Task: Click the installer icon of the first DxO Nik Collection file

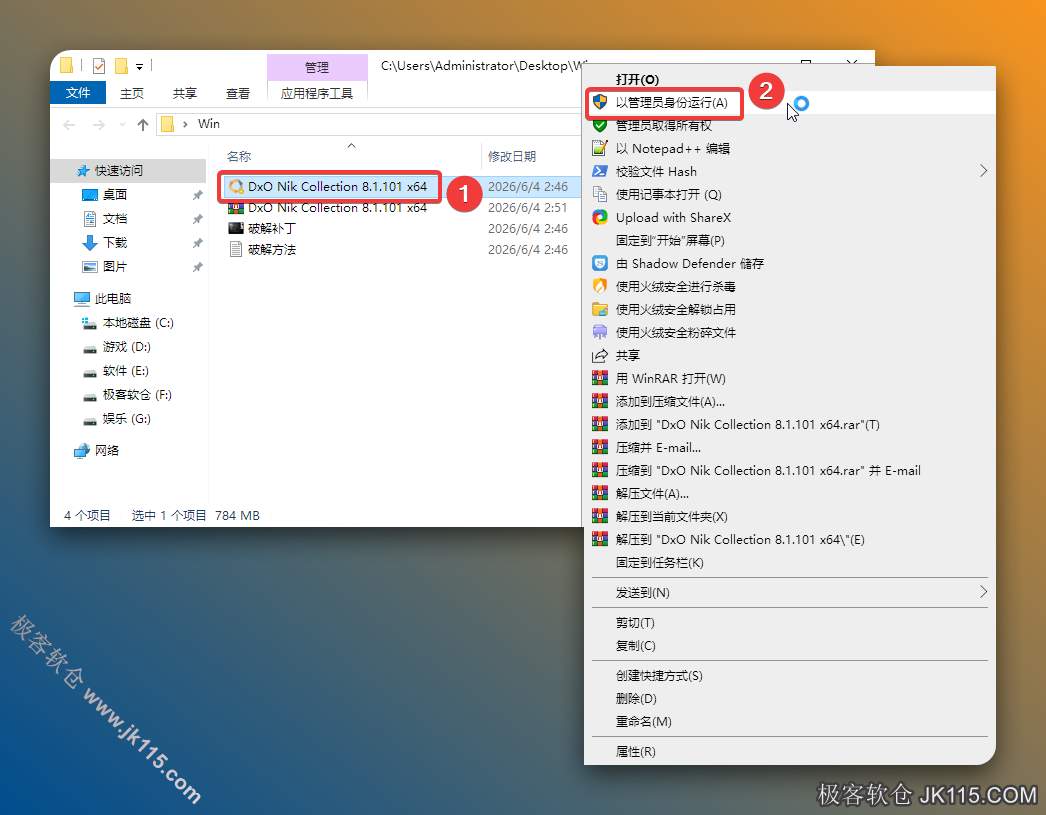Action: tap(235, 187)
